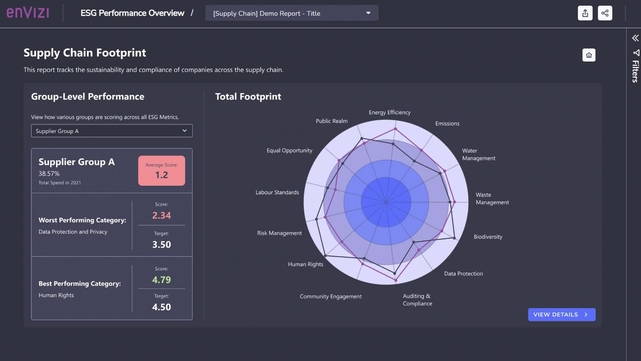
Task: Click the Energy Efficiency radar label
Action: click(390, 112)
